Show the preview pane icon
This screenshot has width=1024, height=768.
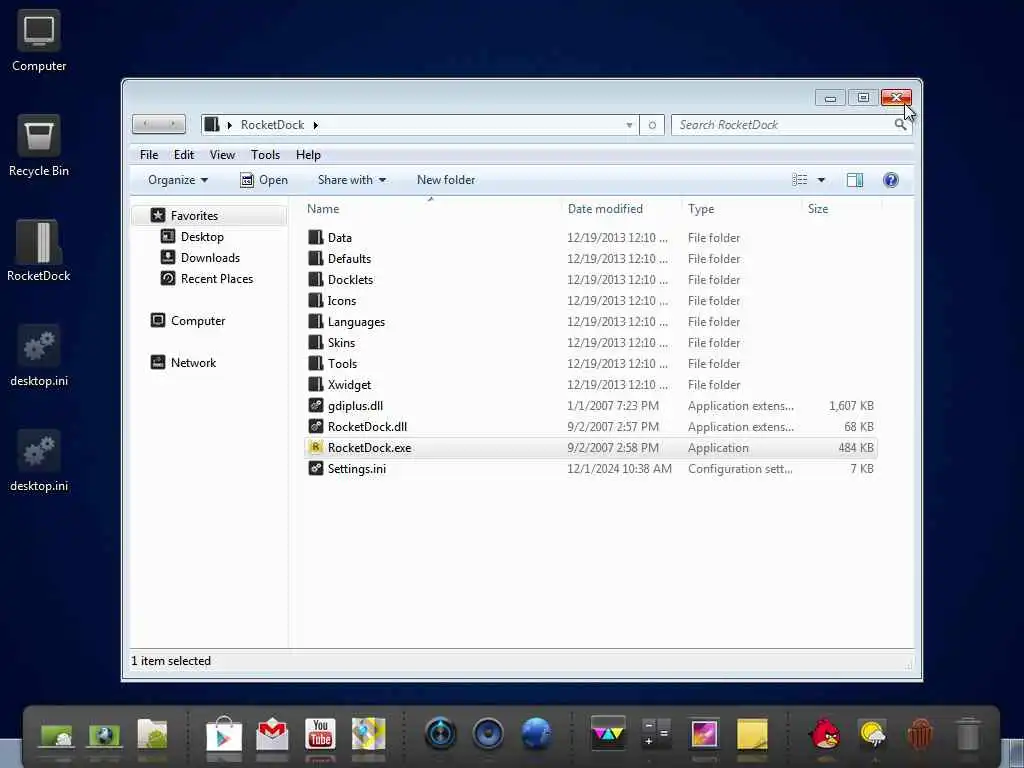click(855, 180)
